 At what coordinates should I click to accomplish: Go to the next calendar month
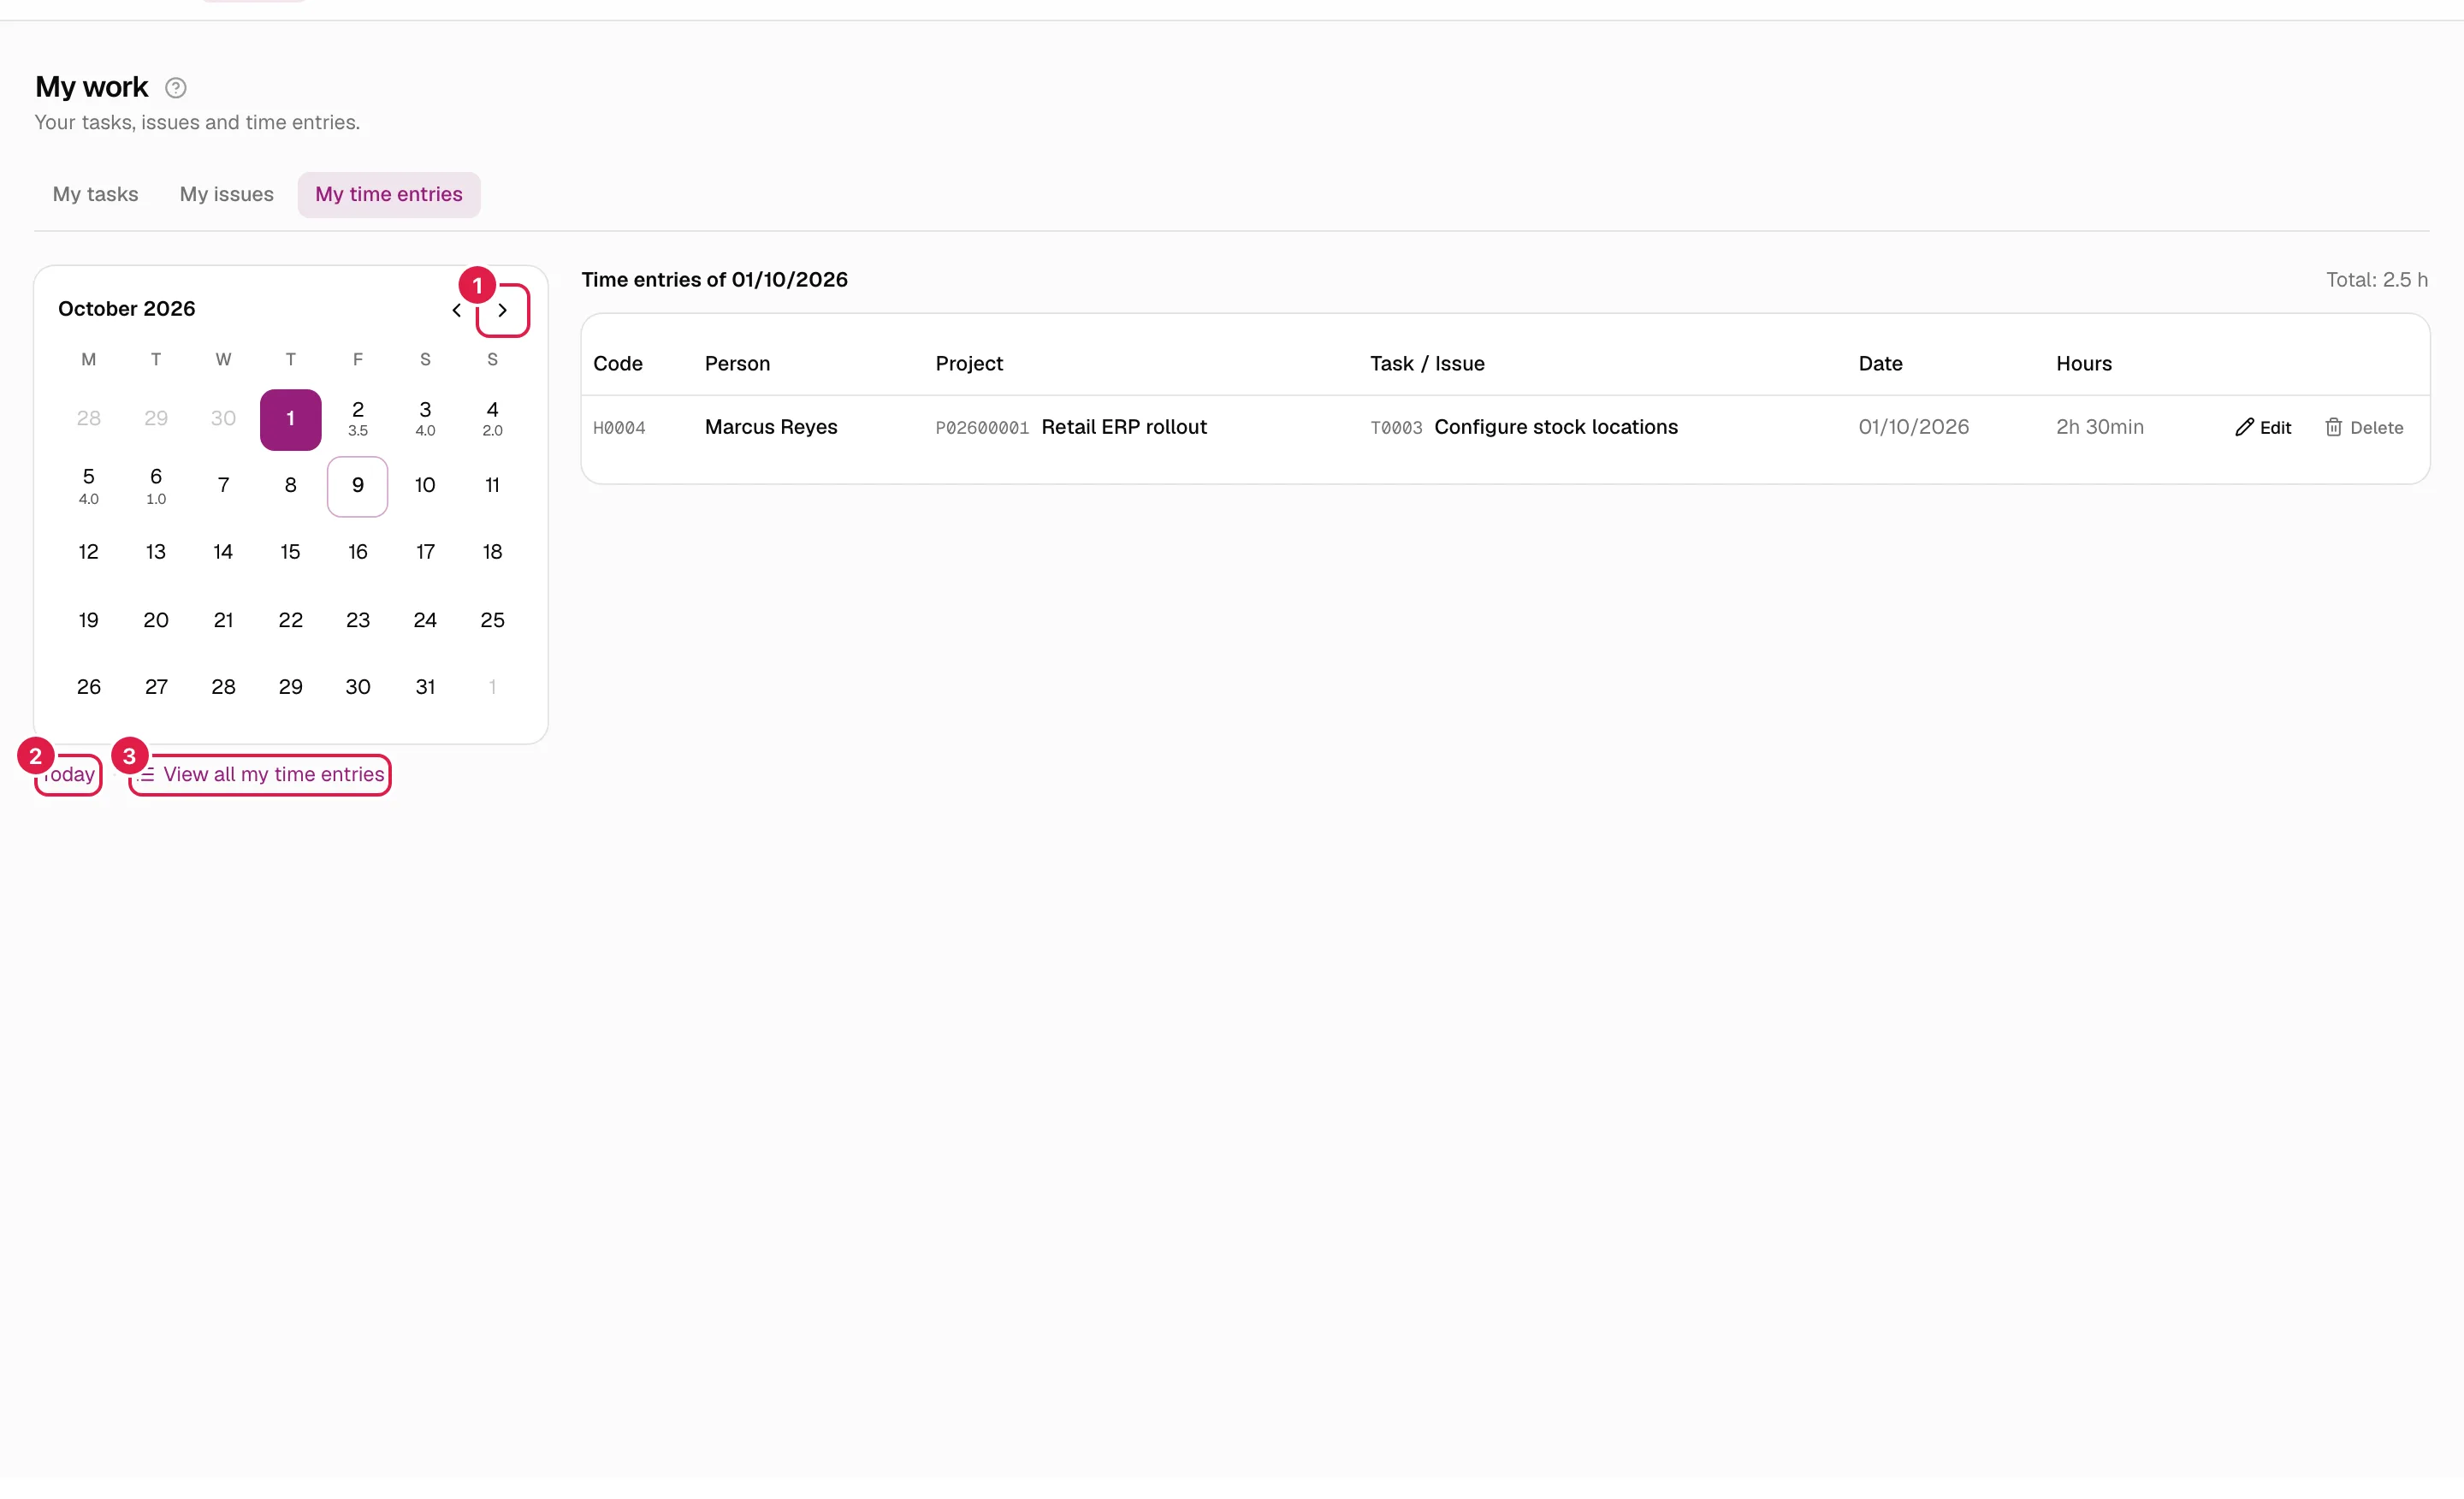[503, 310]
